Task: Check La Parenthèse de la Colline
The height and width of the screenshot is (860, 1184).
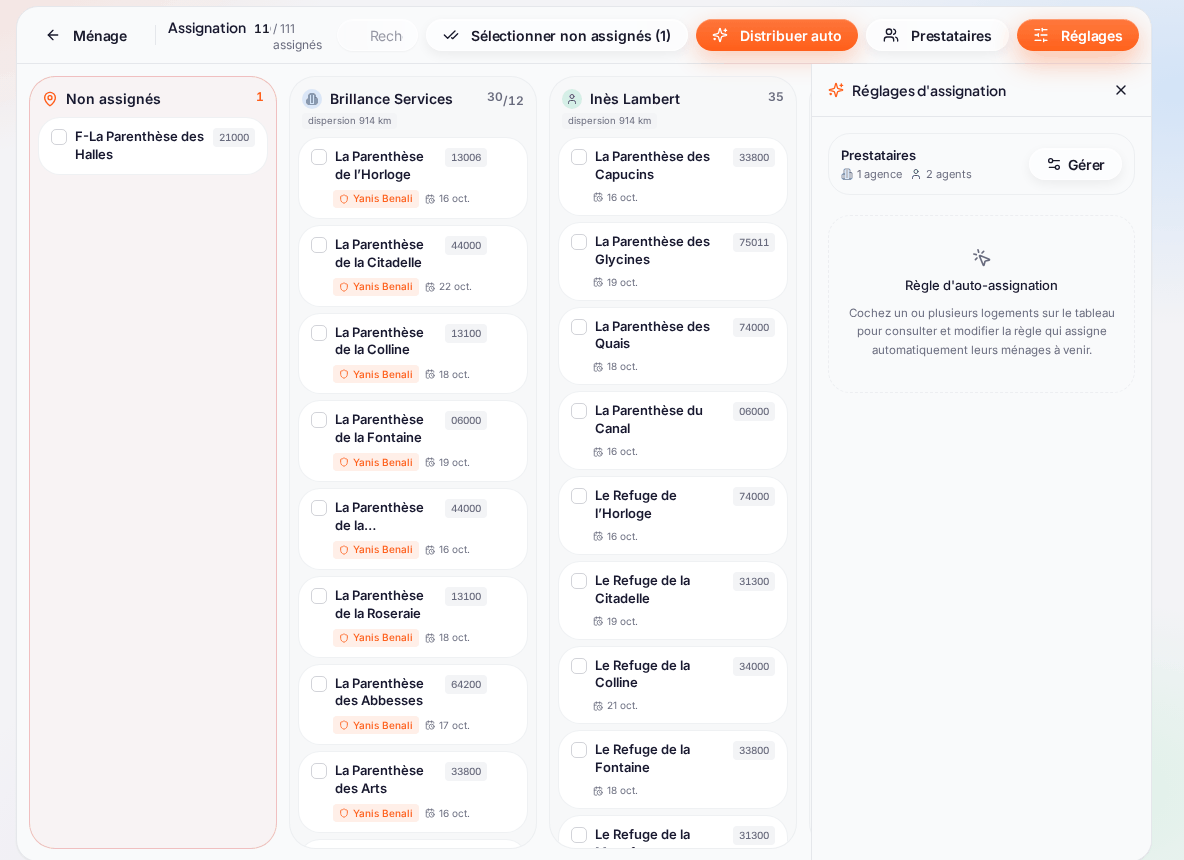Action: coord(319,333)
